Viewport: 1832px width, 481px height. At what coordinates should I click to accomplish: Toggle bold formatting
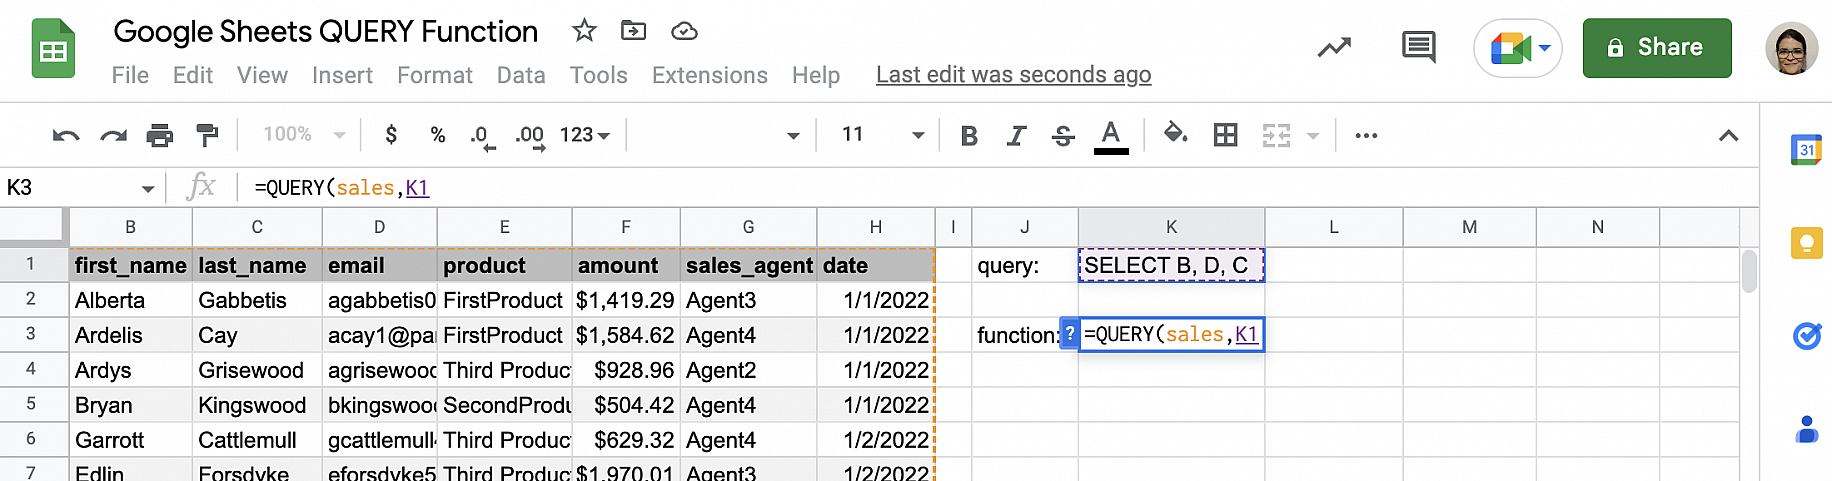pos(968,135)
